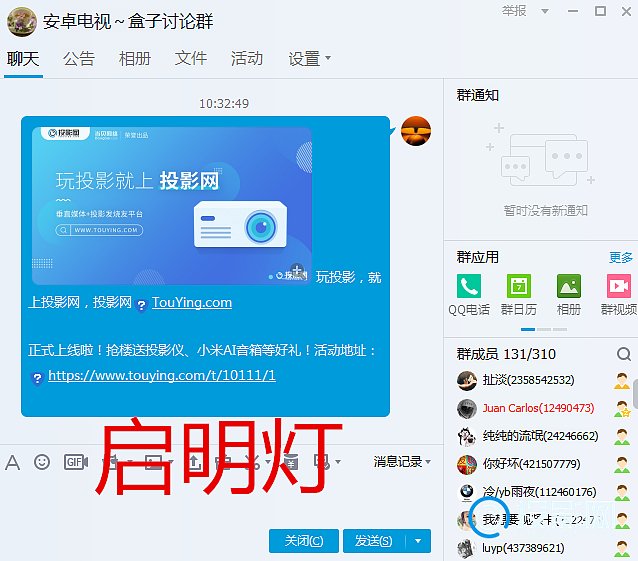Click the shield icon before TouYing.com
This screenshot has height=561, width=638.
(x=141, y=305)
